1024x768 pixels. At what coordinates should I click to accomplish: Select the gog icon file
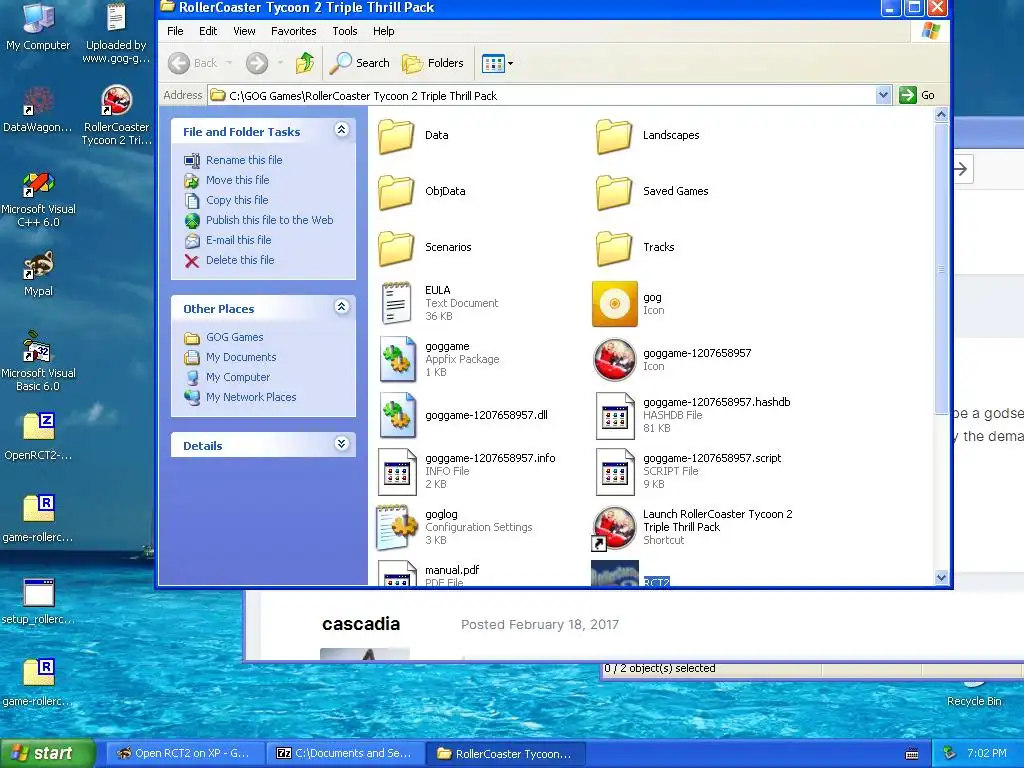628,304
